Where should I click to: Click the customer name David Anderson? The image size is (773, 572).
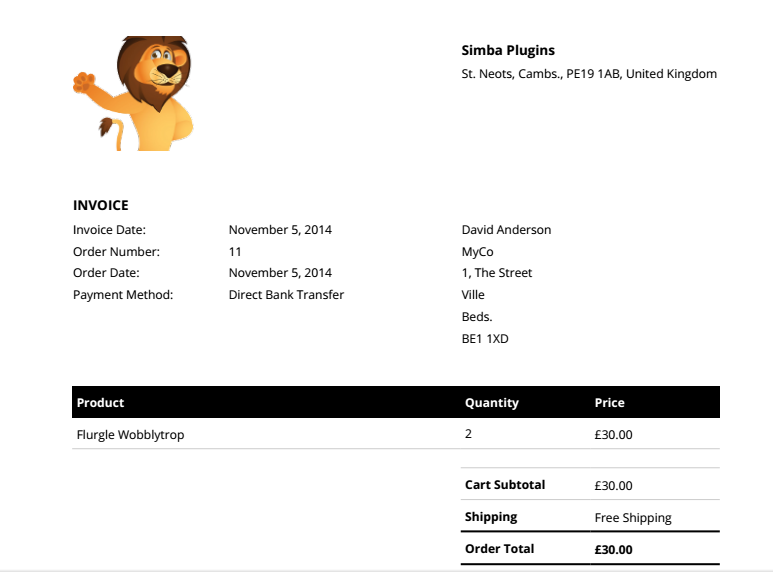point(506,230)
